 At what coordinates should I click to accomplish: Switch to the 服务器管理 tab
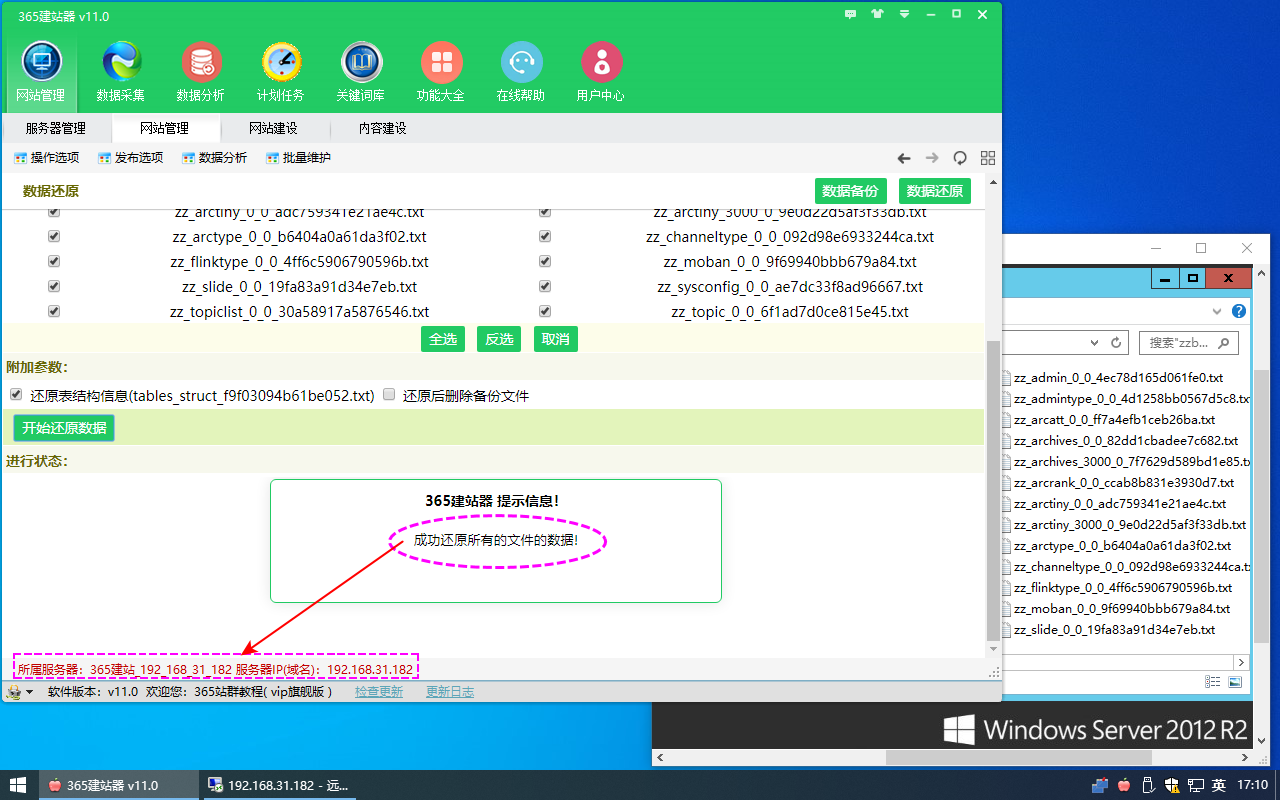[56, 128]
